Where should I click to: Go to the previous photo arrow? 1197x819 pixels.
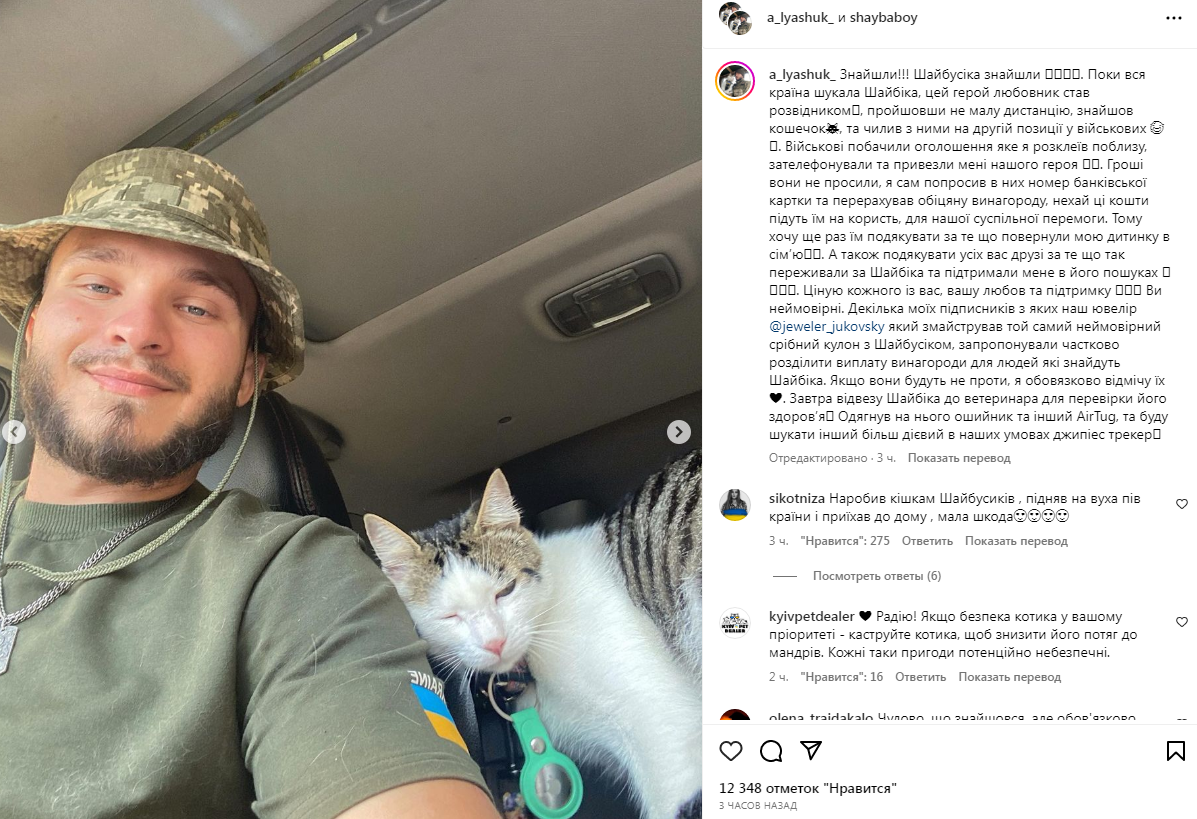(x=13, y=432)
